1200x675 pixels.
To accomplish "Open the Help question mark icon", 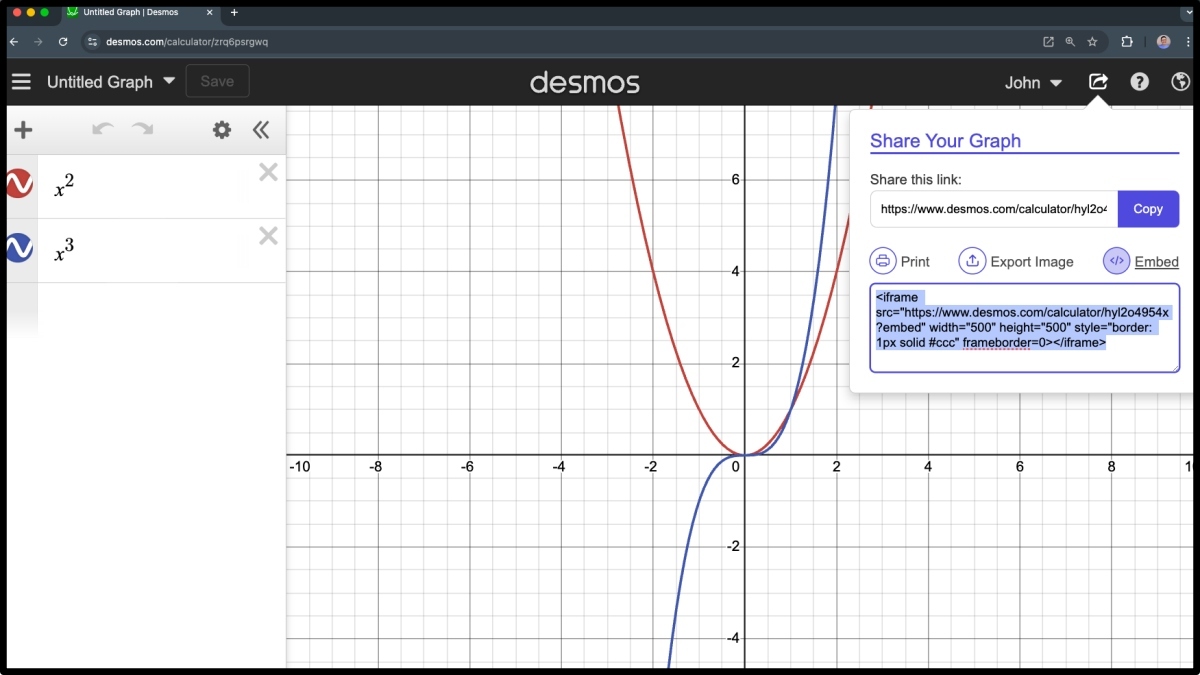I will pos(1139,81).
